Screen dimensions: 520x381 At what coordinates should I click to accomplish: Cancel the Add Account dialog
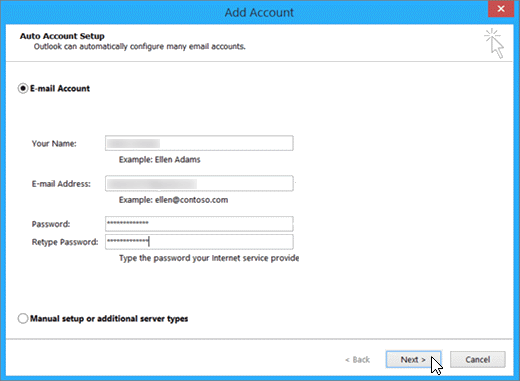coord(478,359)
